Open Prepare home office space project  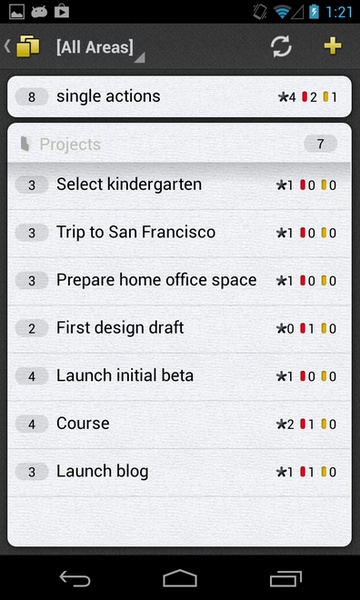tap(179, 280)
